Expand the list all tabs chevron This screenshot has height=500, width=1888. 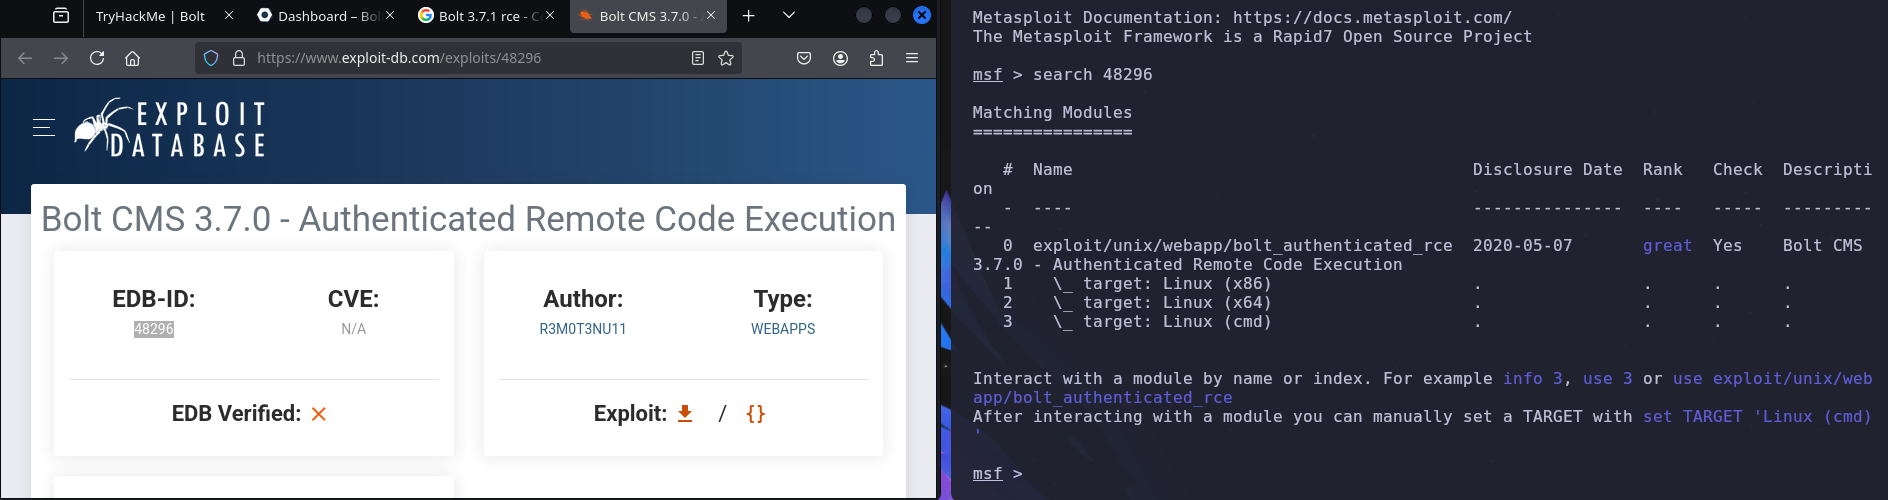(x=789, y=15)
